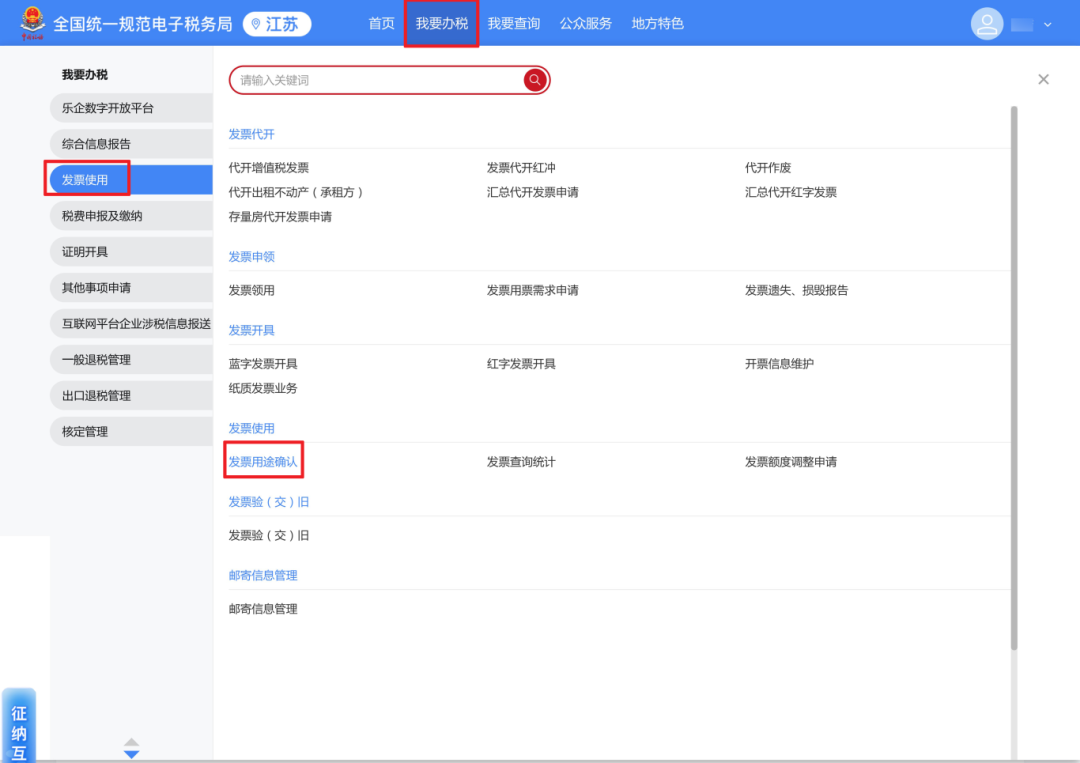Screen dimensions: 1080x763
Task: Select 出口退税管理 in sidebar
Action: pos(131,395)
